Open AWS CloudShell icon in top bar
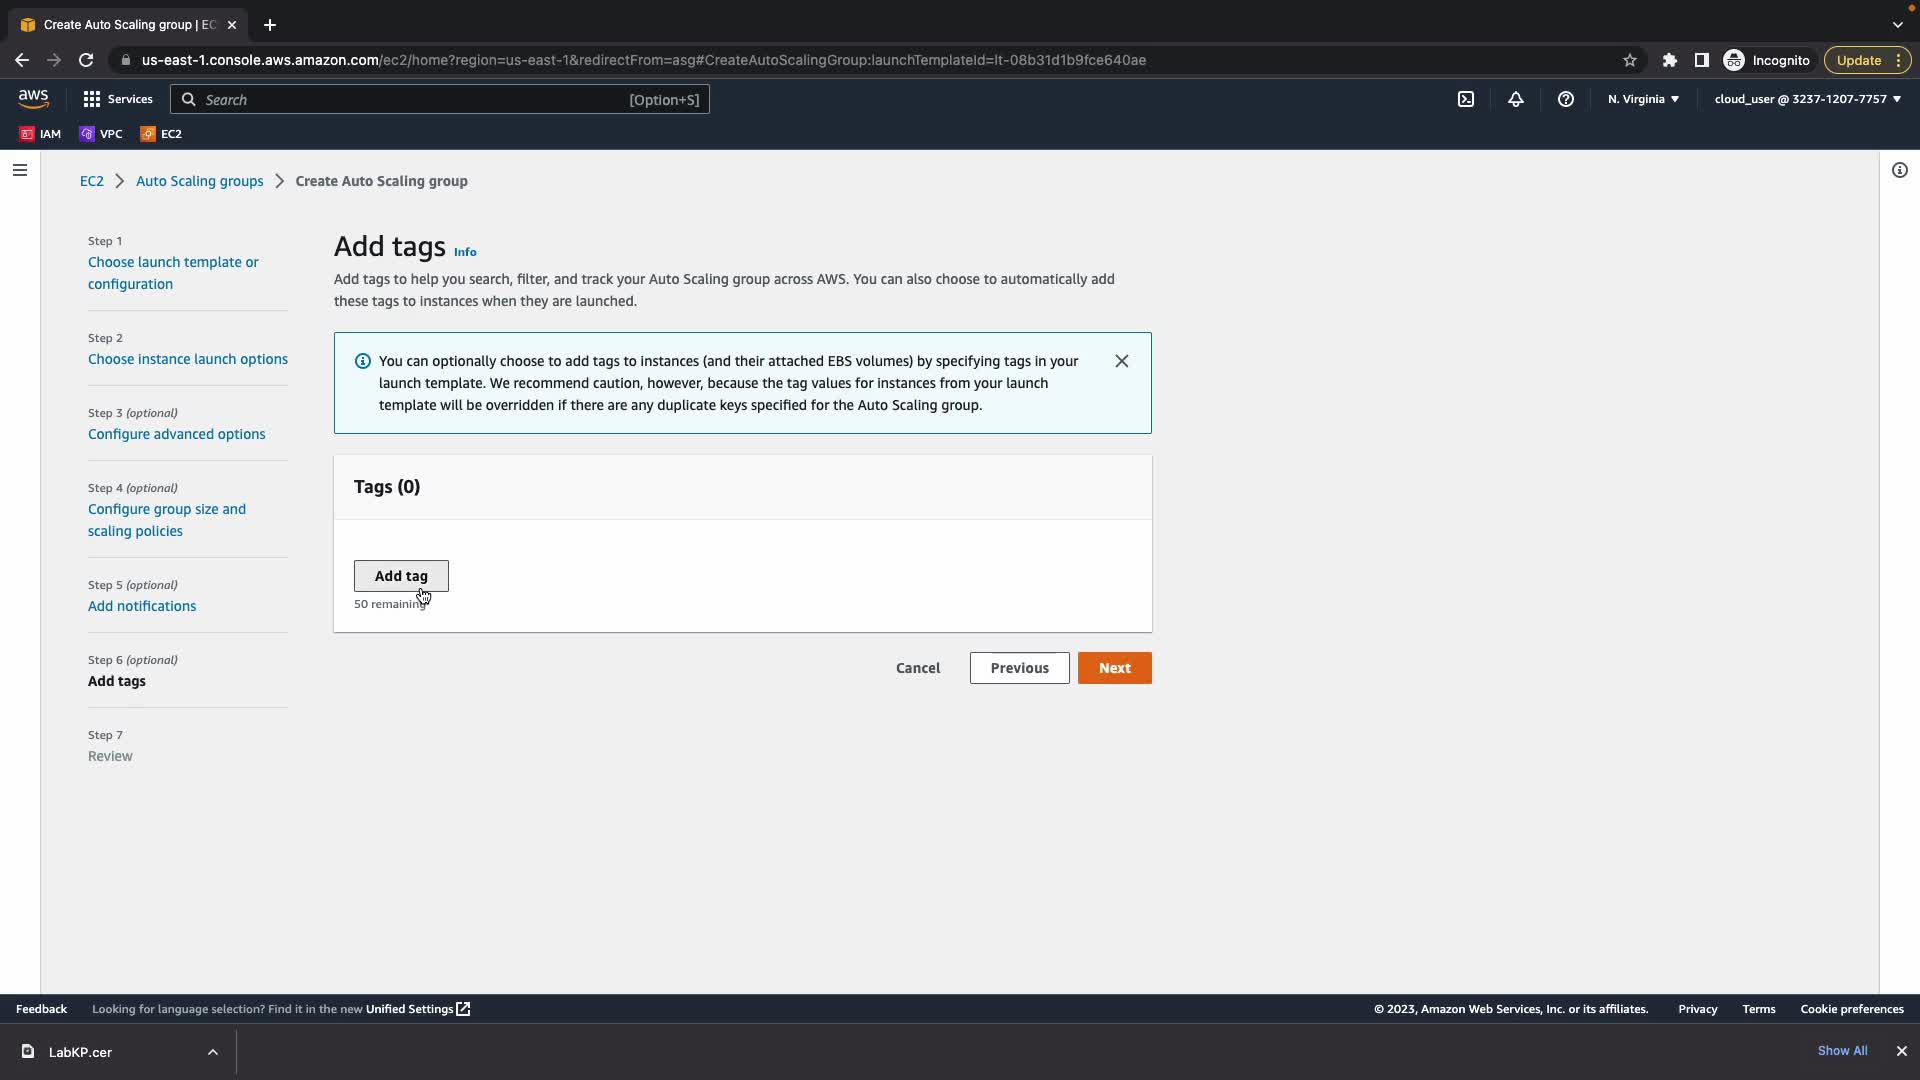This screenshot has height=1080, width=1920. coord(1466,99)
